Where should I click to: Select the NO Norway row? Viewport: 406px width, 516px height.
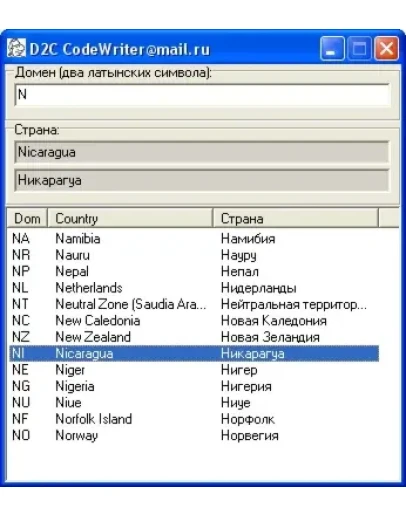pyautogui.click(x=194, y=435)
